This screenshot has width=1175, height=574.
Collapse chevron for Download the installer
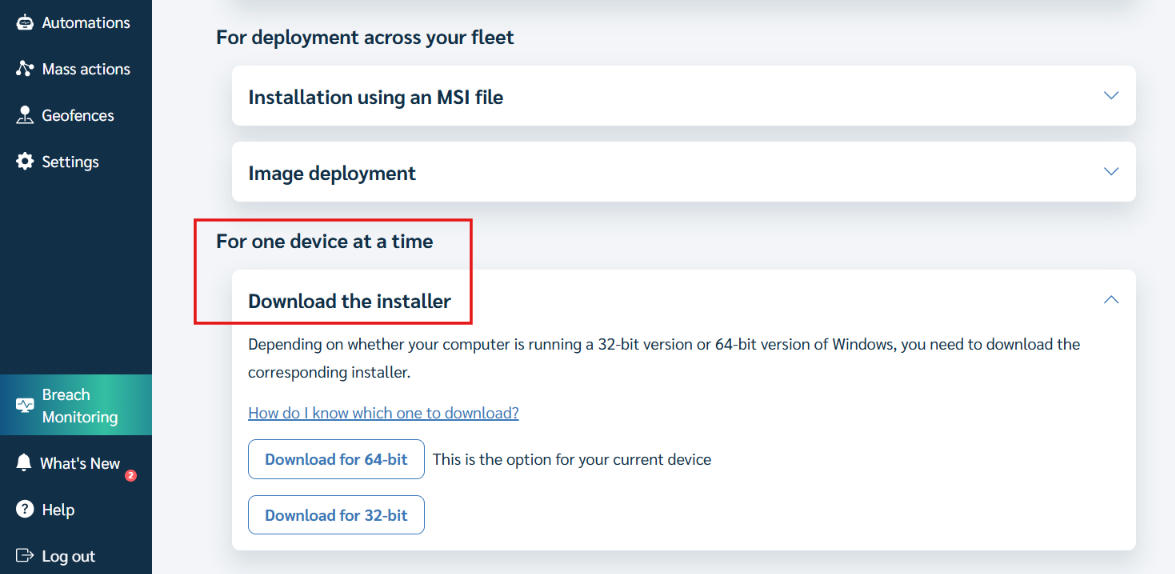coord(1111,300)
